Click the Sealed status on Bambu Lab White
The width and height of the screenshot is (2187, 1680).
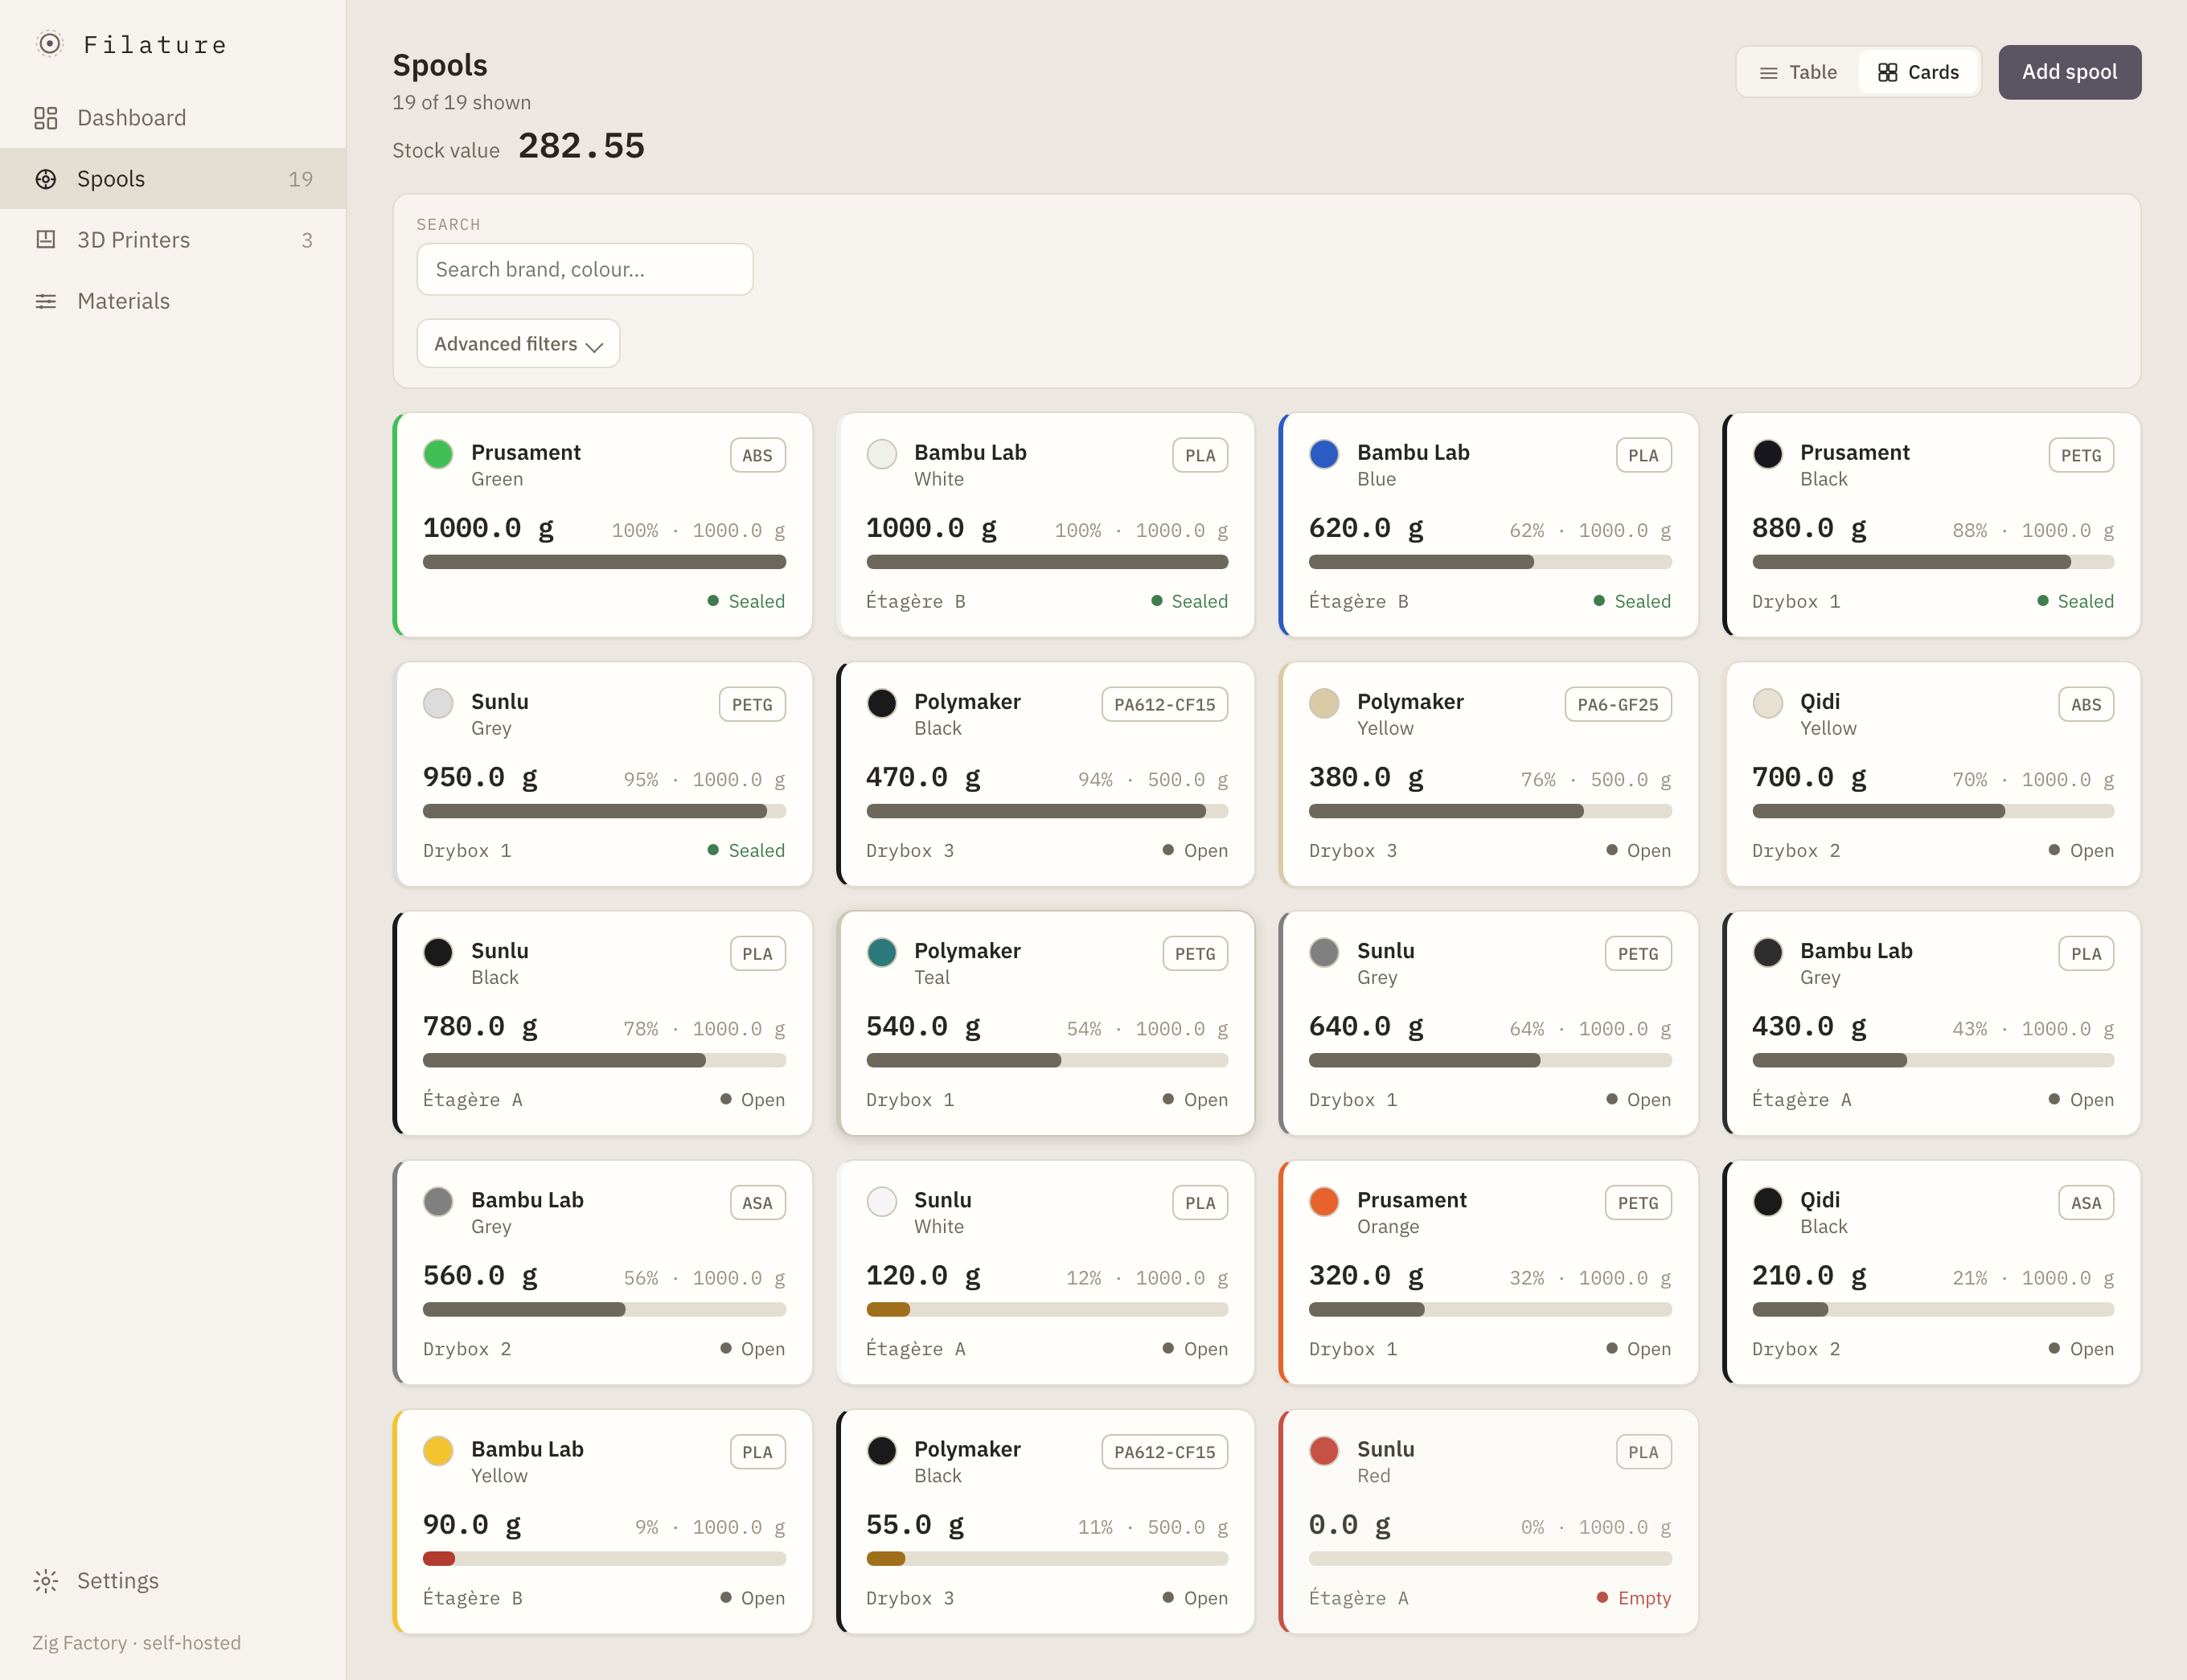(1189, 601)
